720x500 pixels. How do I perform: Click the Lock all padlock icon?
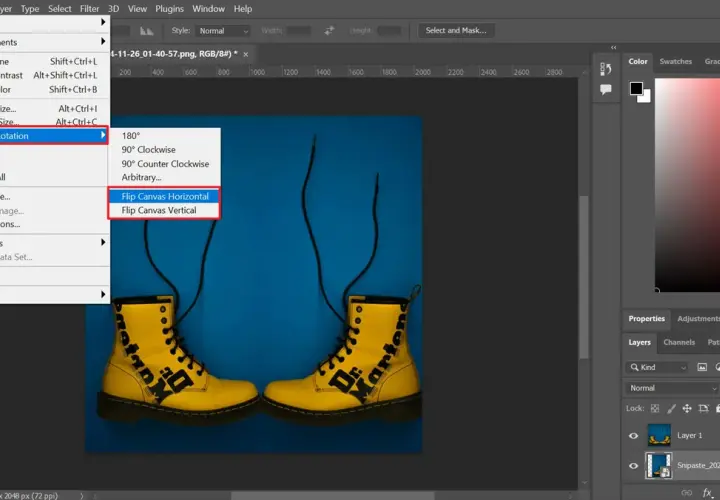tap(718, 408)
